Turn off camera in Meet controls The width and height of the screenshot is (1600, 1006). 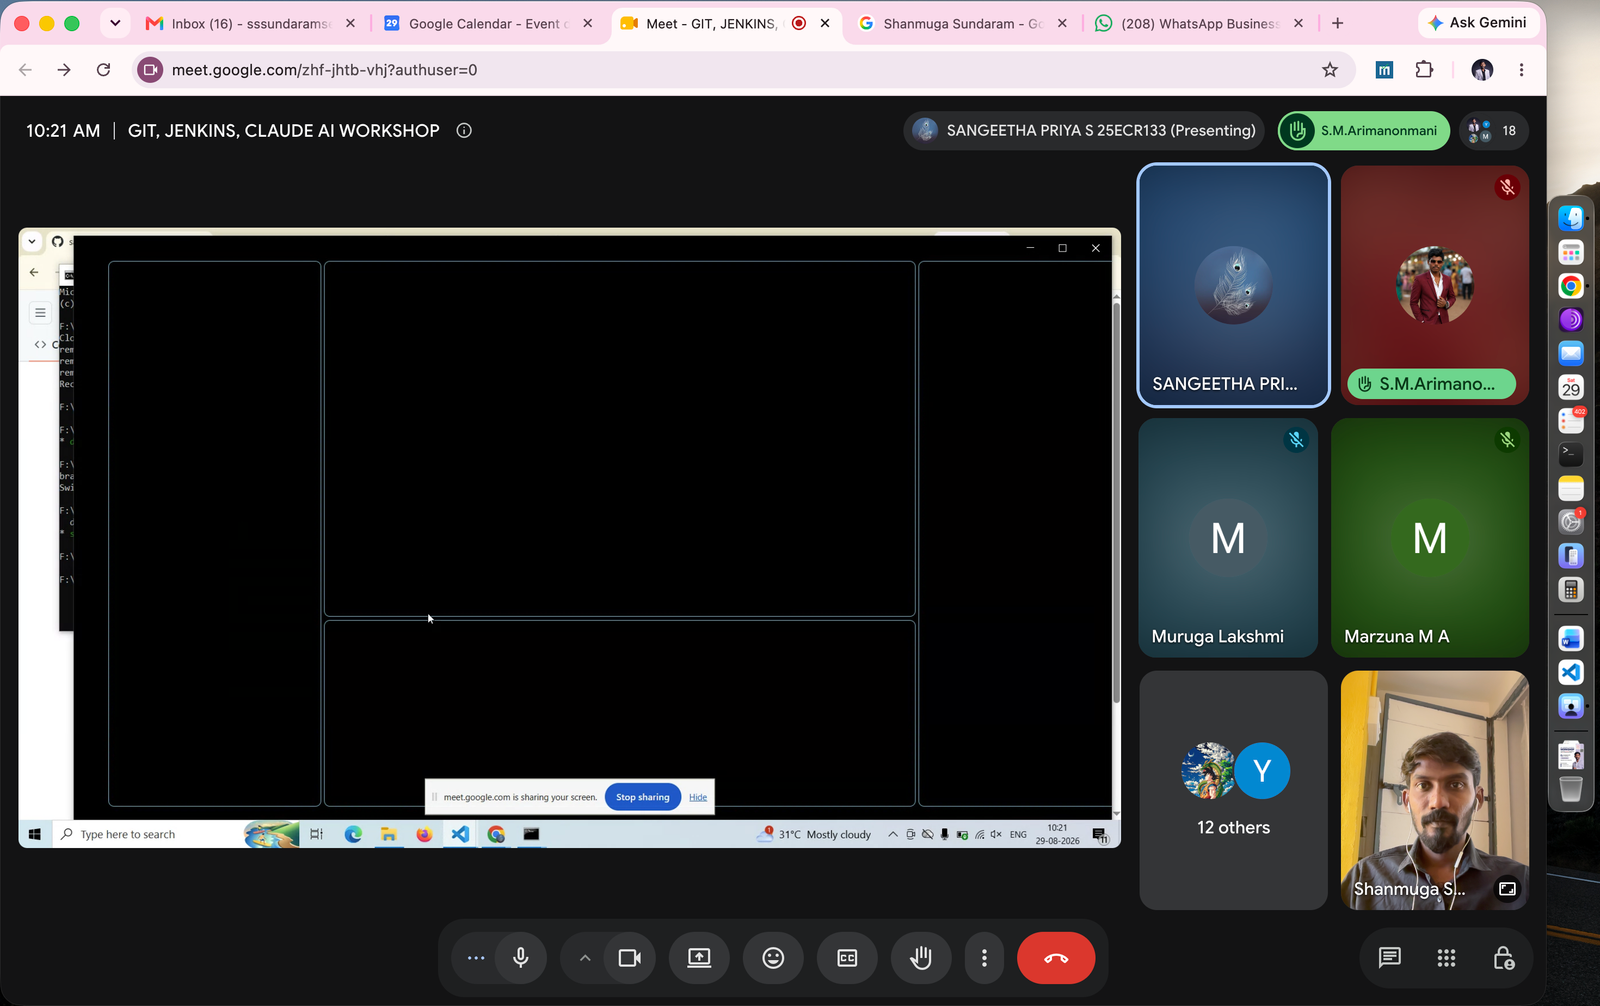(630, 958)
